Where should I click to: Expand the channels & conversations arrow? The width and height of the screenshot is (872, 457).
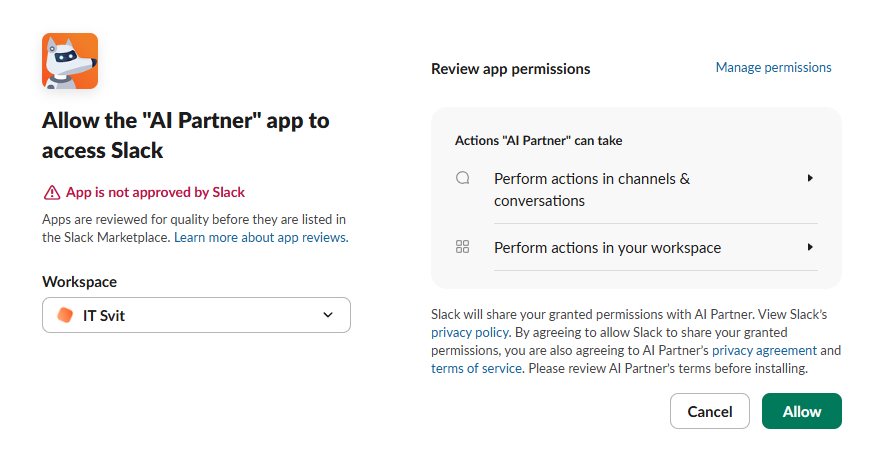pyautogui.click(x=810, y=178)
